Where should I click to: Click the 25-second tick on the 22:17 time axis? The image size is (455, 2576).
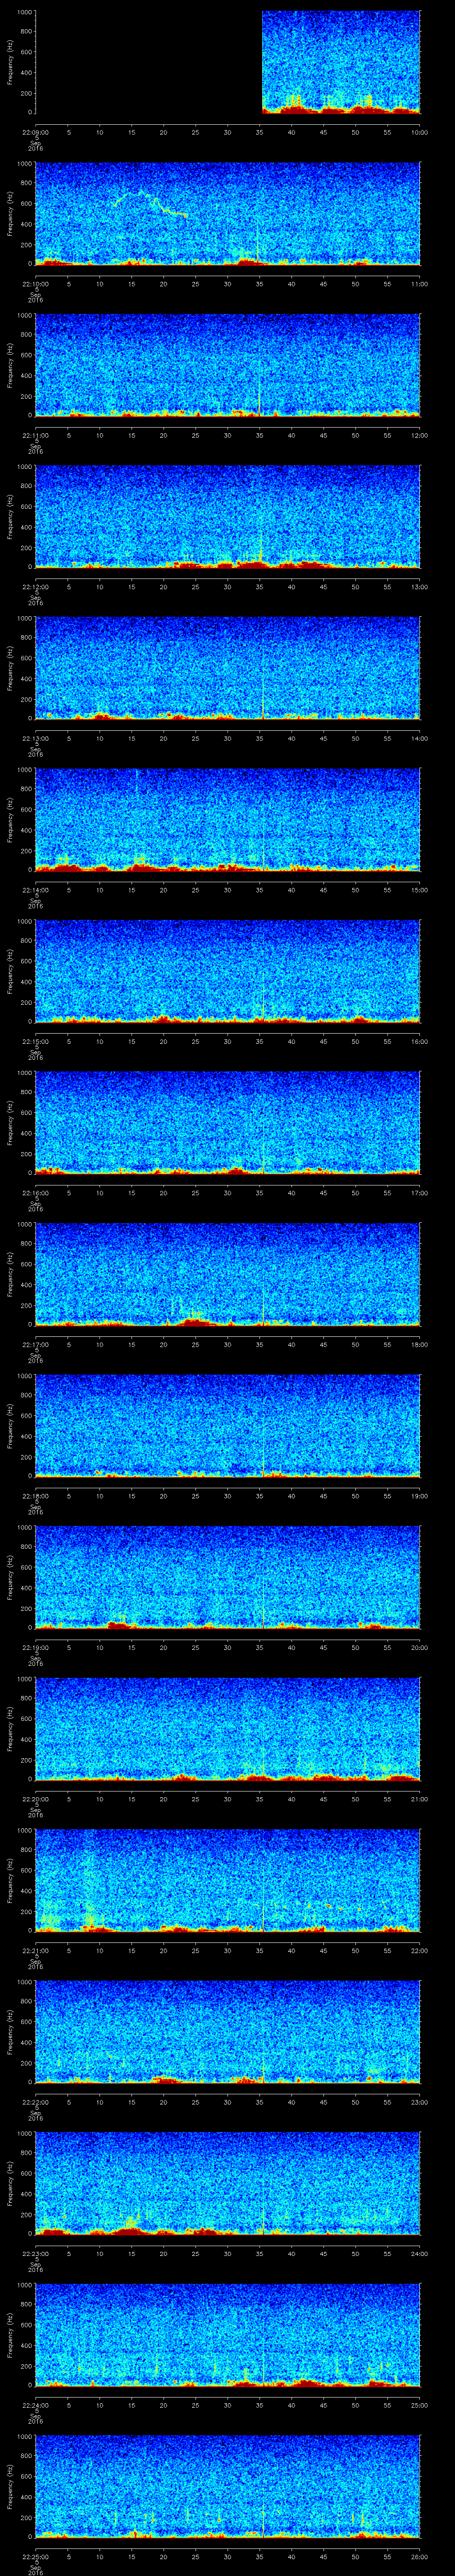(x=195, y=1344)
